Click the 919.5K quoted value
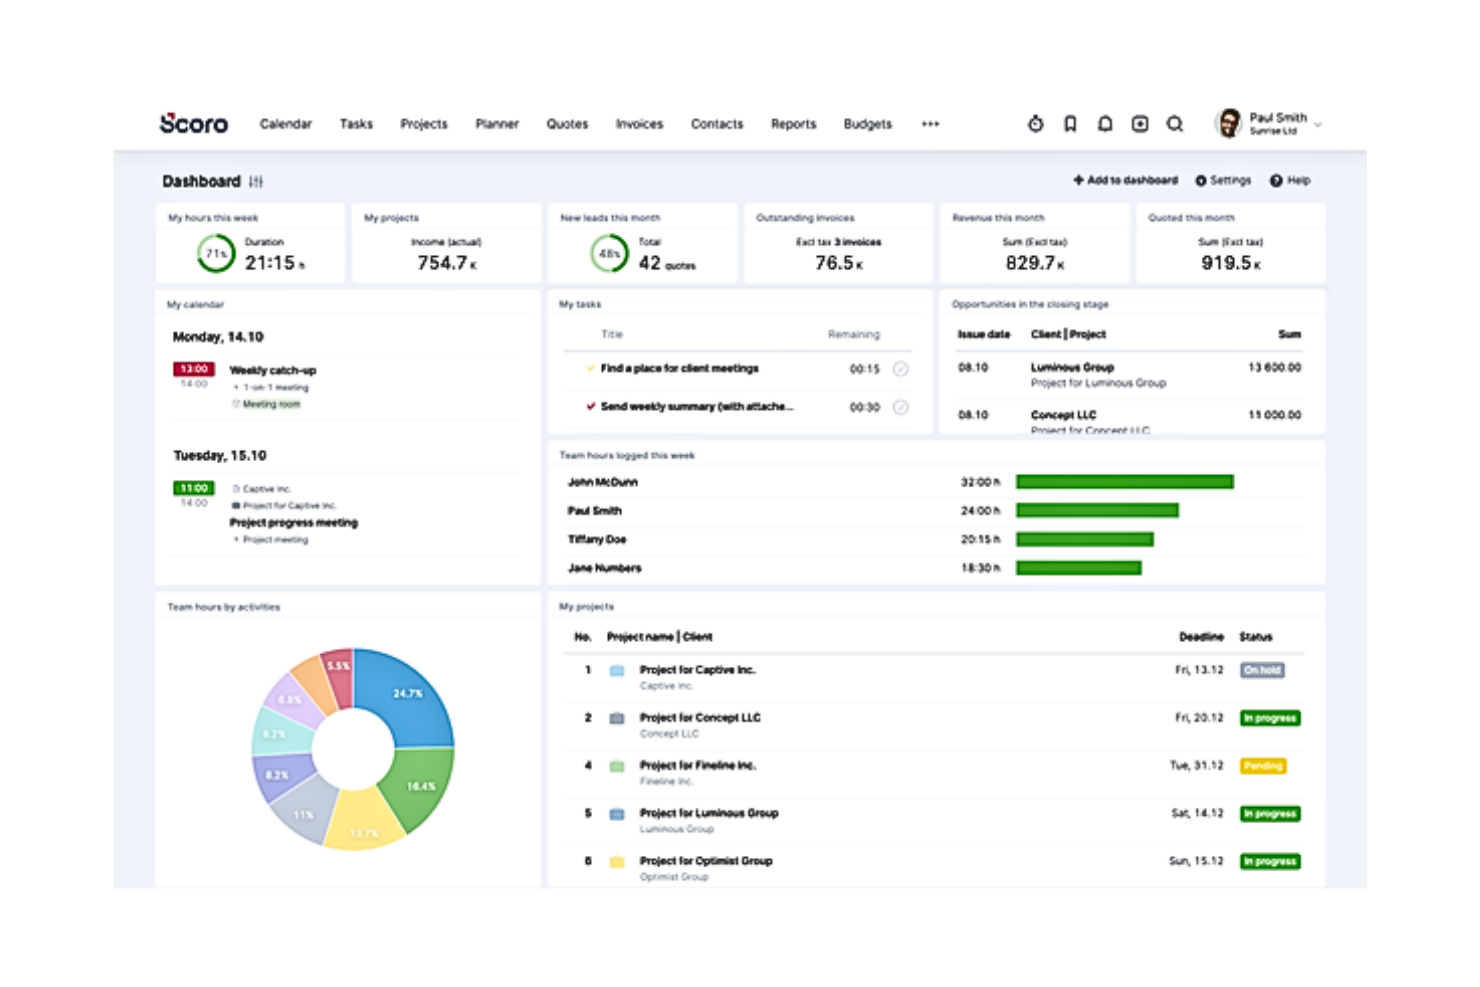The height and width of the screenshot is (987, 1480). (1231, 263)
